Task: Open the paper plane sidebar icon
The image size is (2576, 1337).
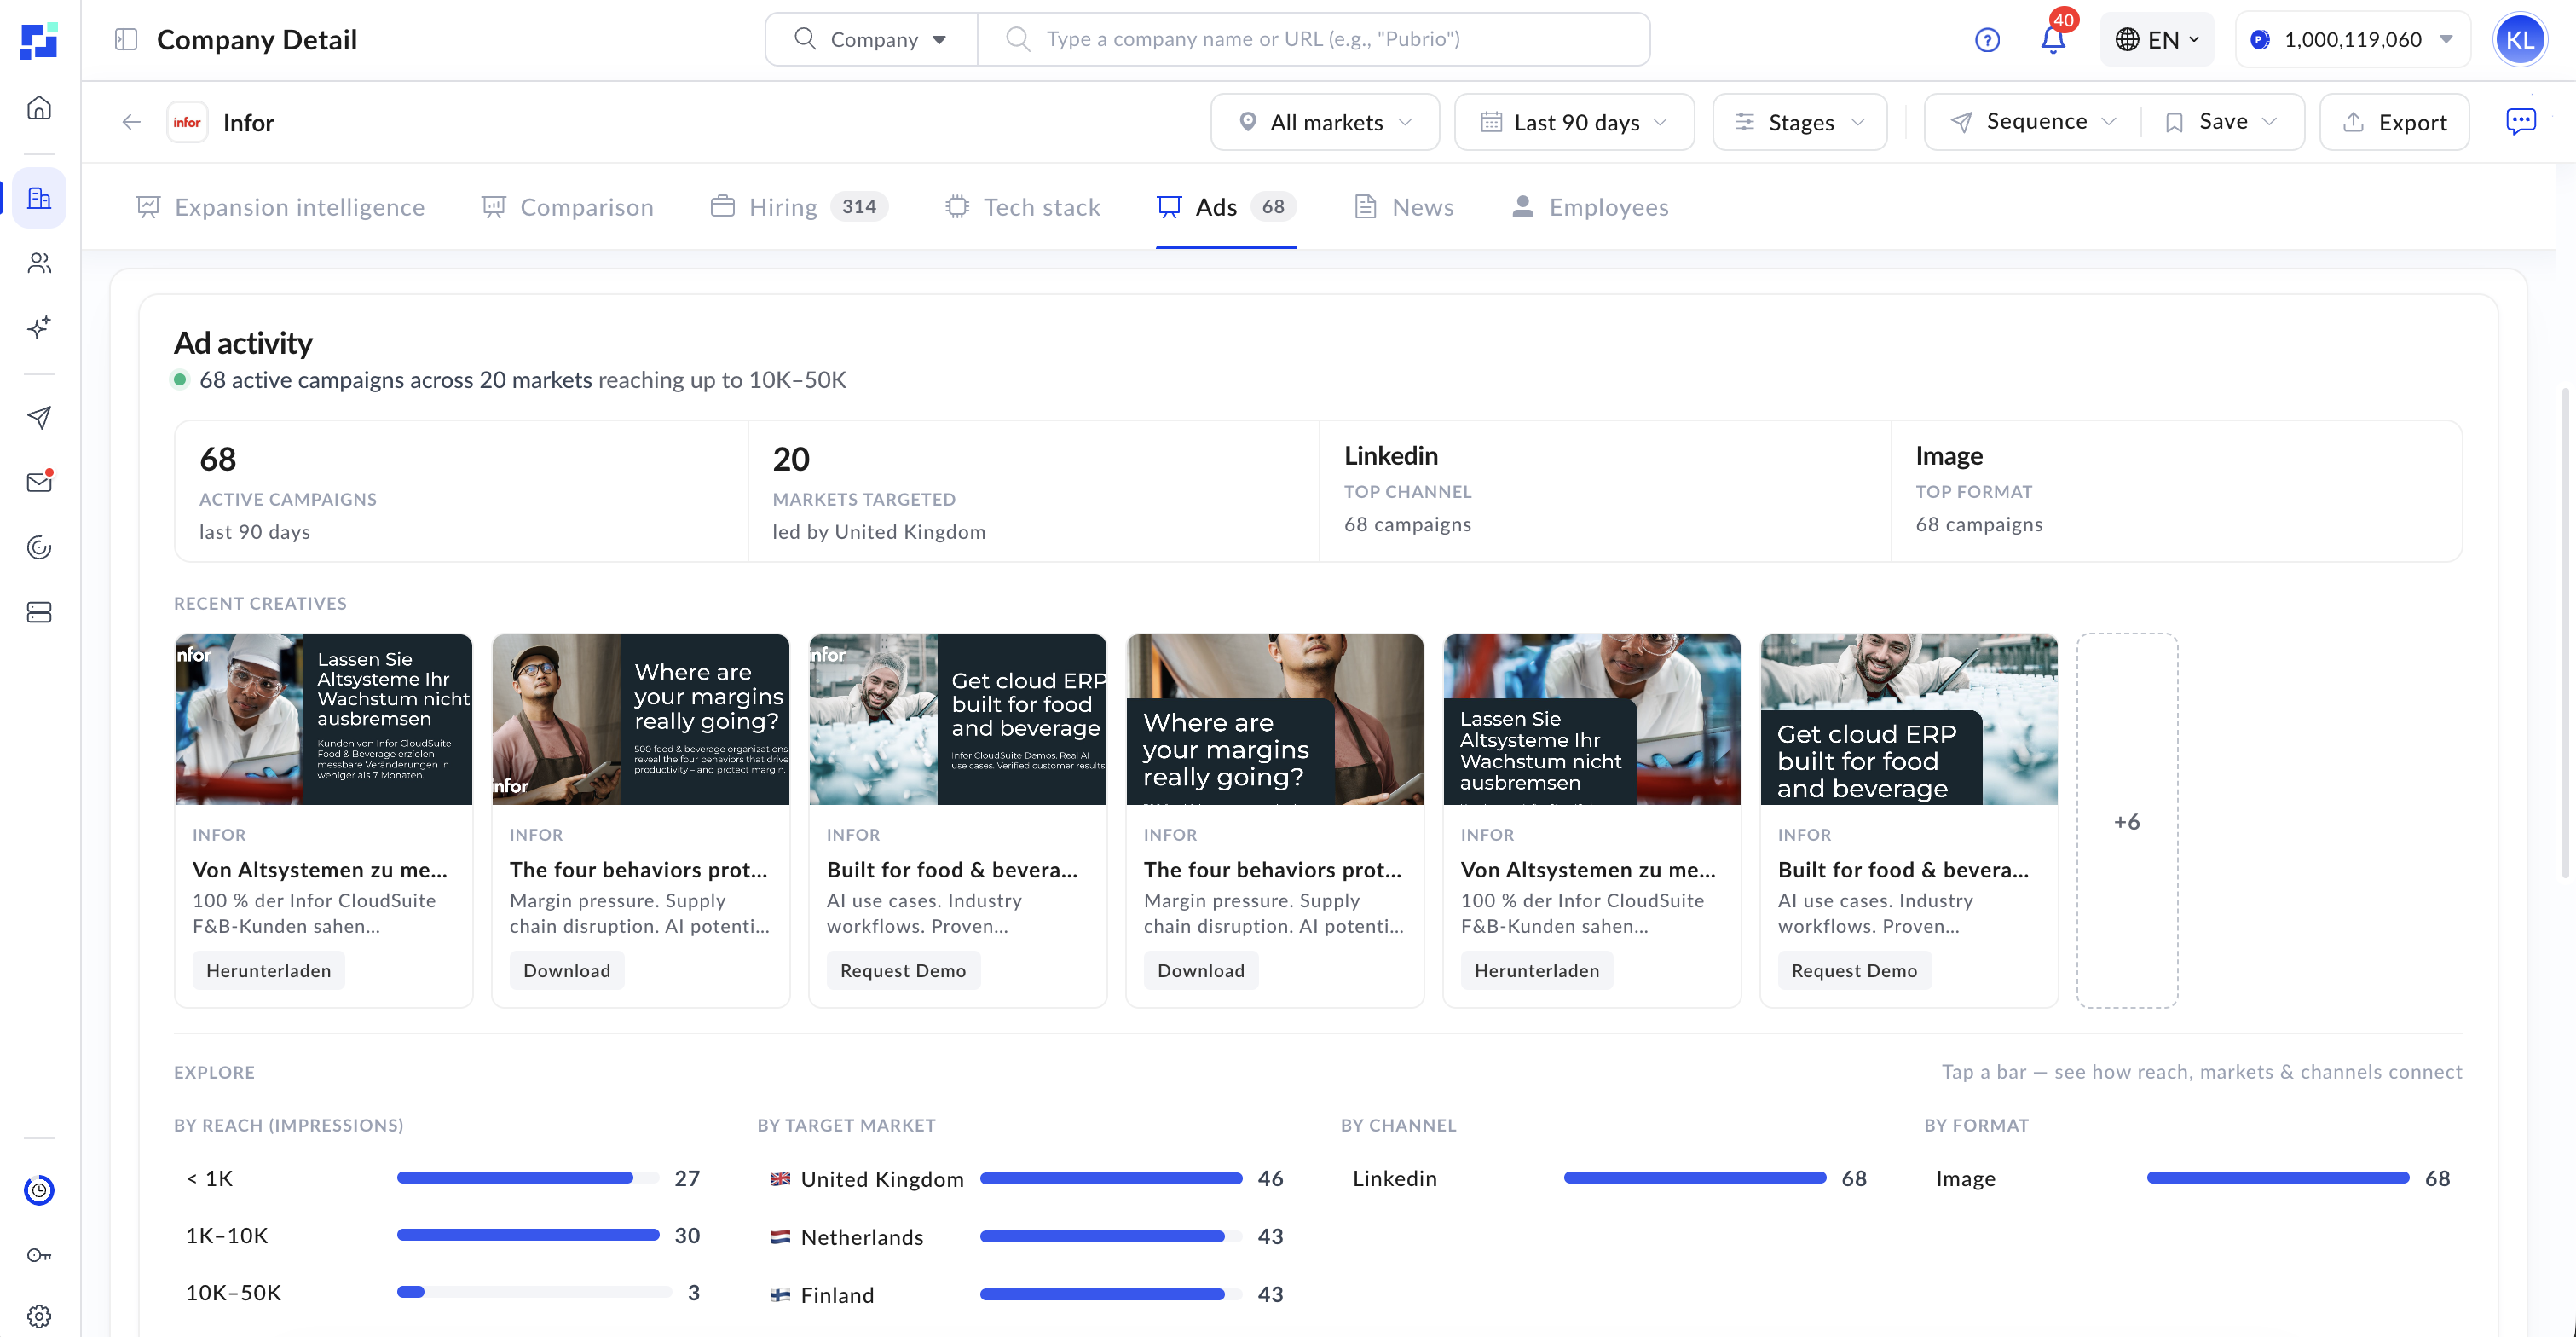Action: tap(39, 417)
